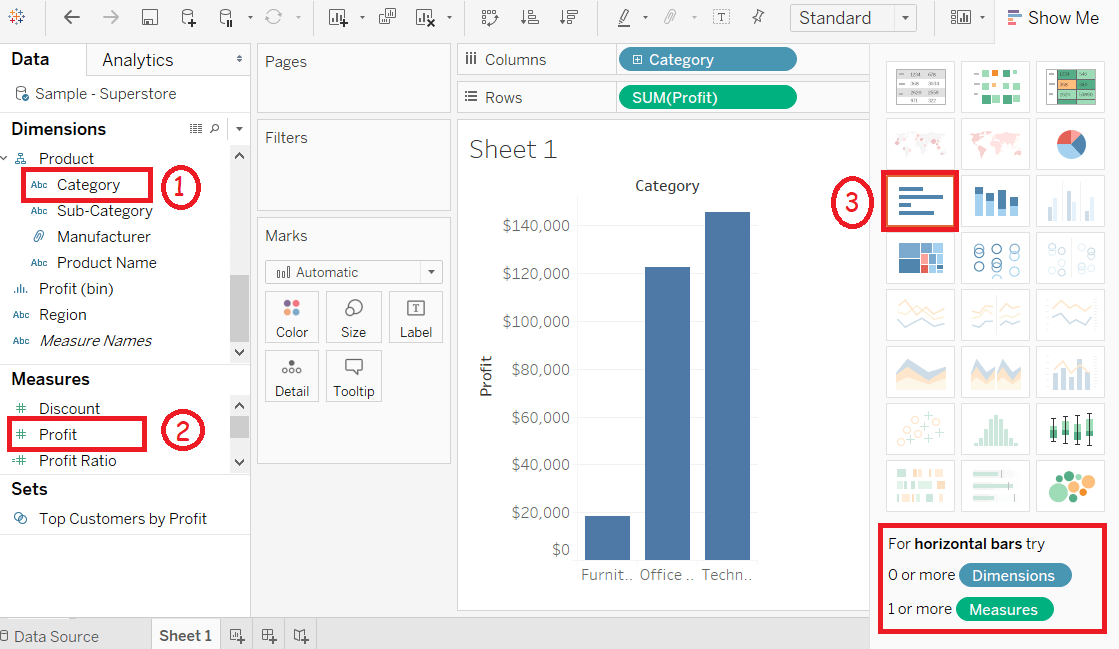
Task: Click the Technology bar in the chart
Action: pos(727,386)
